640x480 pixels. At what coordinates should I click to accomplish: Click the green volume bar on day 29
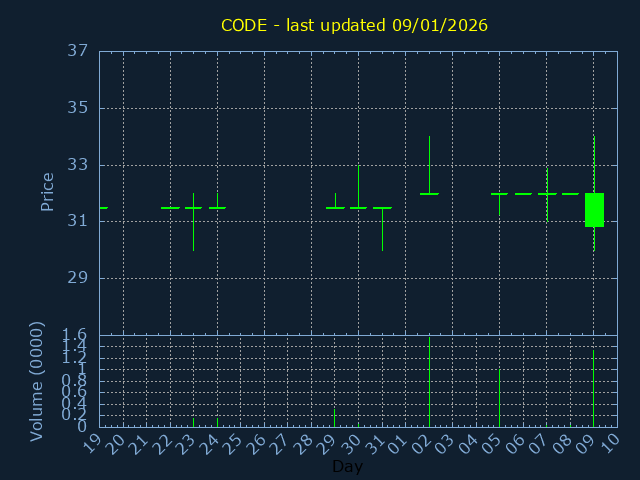pyautogui.click(x=334, y=417)
